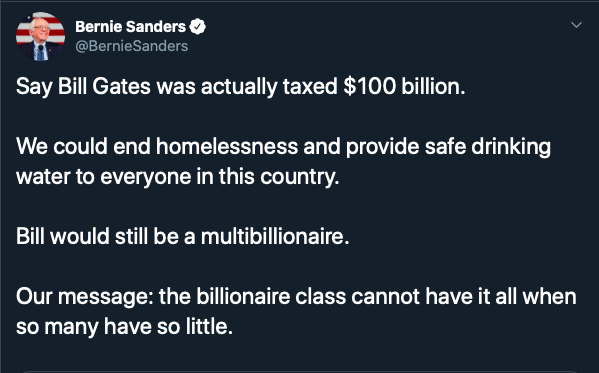This screenshot has width=599, height=373.
Task: Open Bernie Sanders profile picture
Action: pyautogui.click(x=40, y=36)
